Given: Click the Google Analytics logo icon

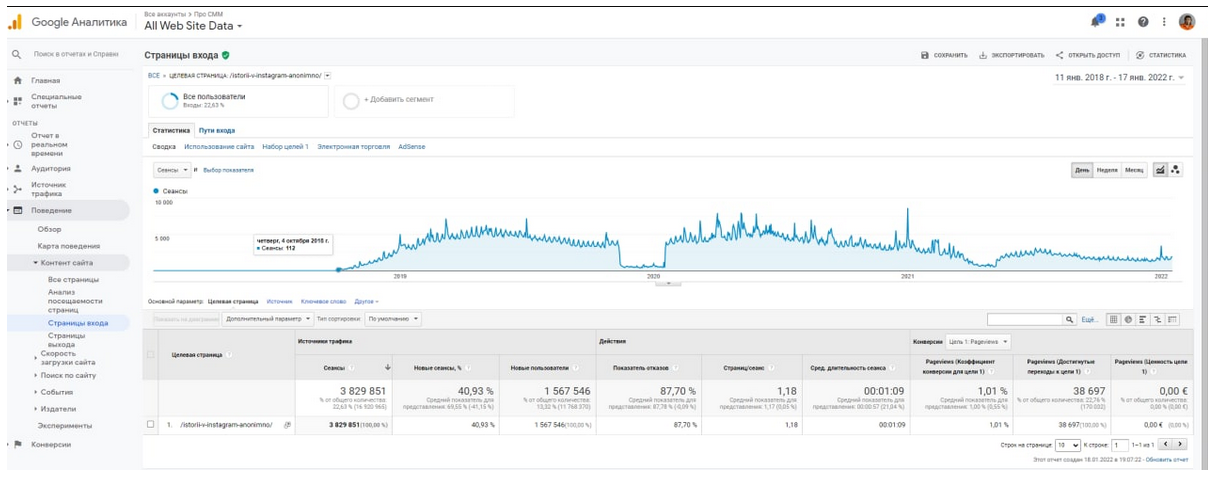Looking at the screenshot, I should (15, 22).
